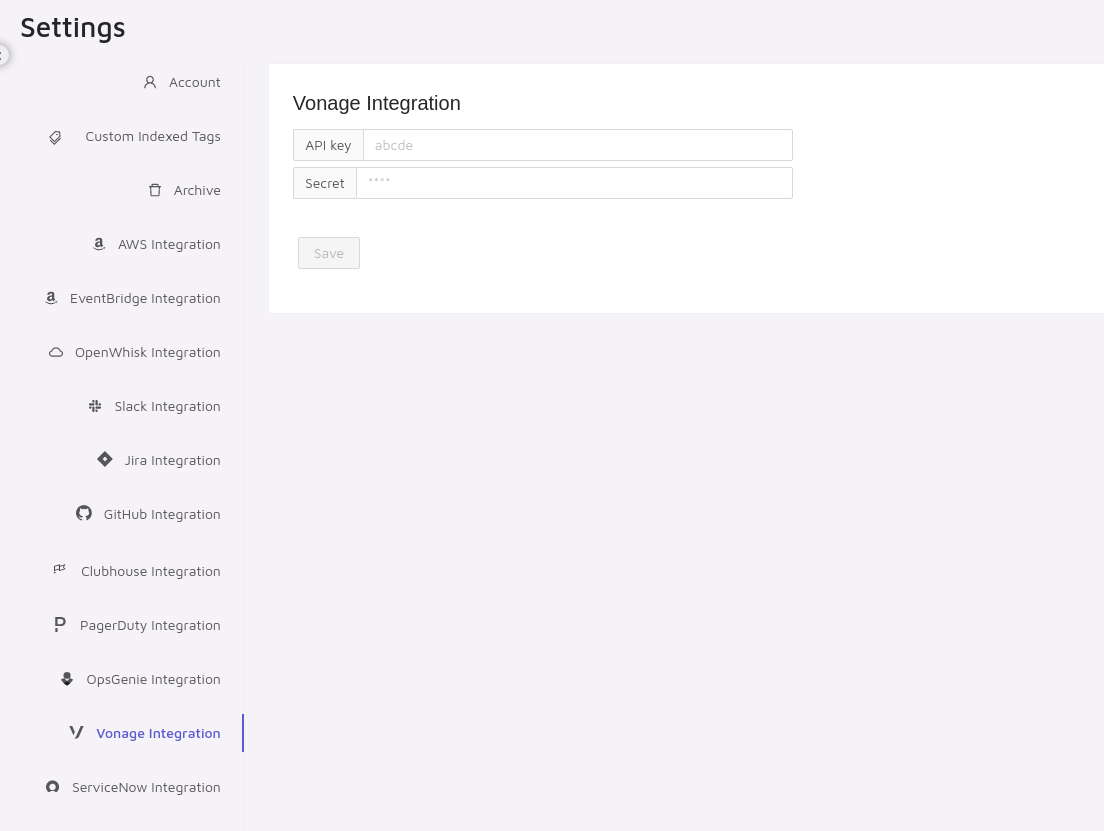Image resolution: width=1104 pixels, height=831 pixels.
Task: Click the sidebar collapse handle near Settings title
Action: point(3,54)
